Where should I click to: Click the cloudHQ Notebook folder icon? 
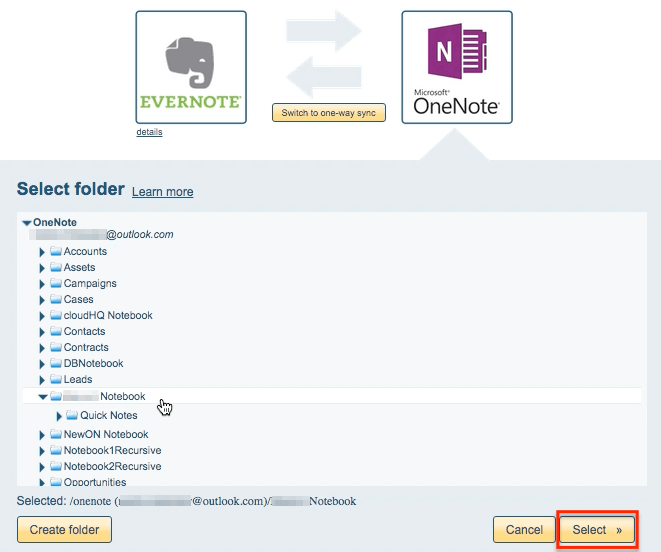56,315
